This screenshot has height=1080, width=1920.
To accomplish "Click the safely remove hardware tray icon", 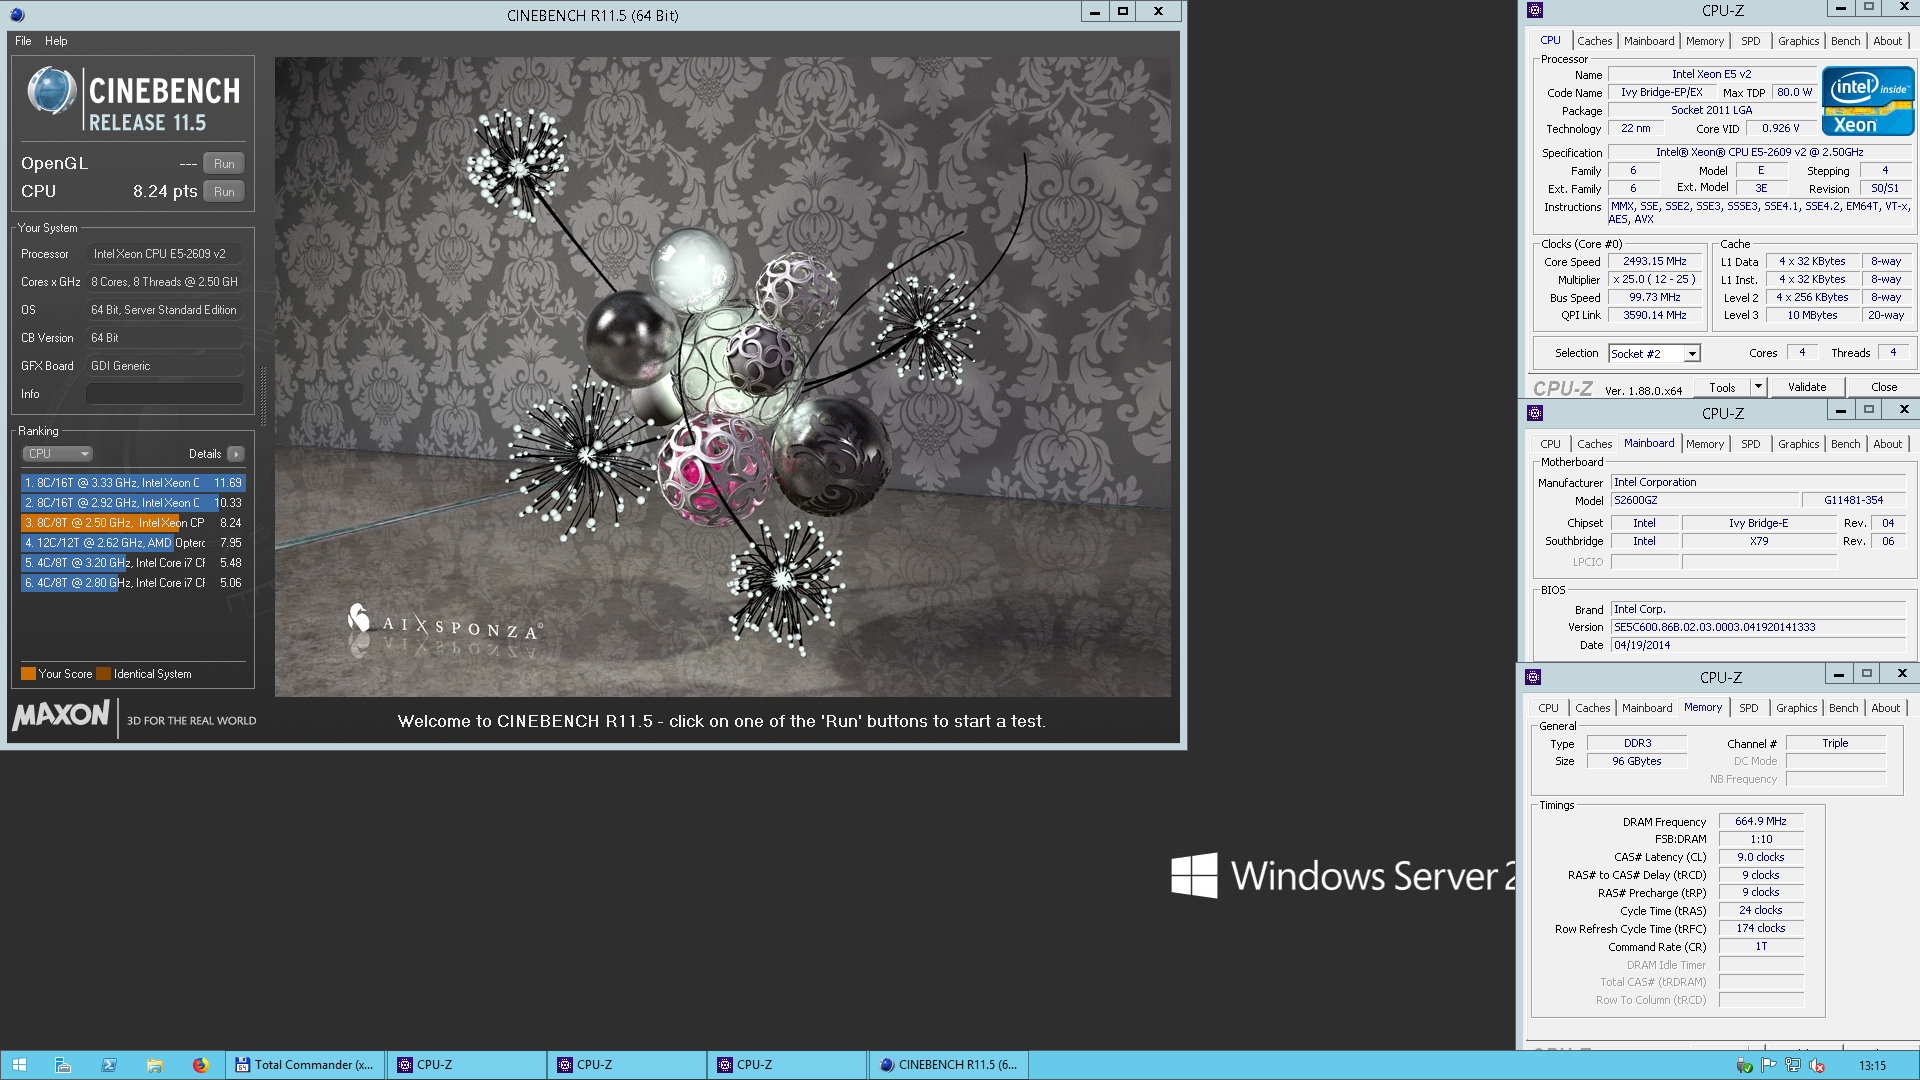I will pos(1744,1065).
